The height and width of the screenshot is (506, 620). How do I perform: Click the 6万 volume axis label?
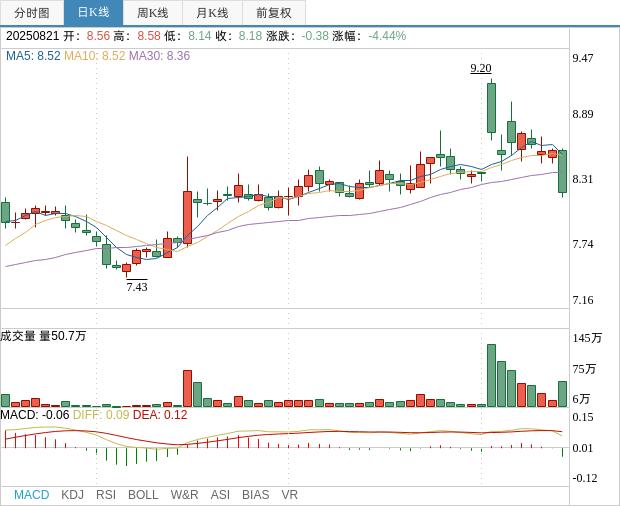tap(581, 399)
